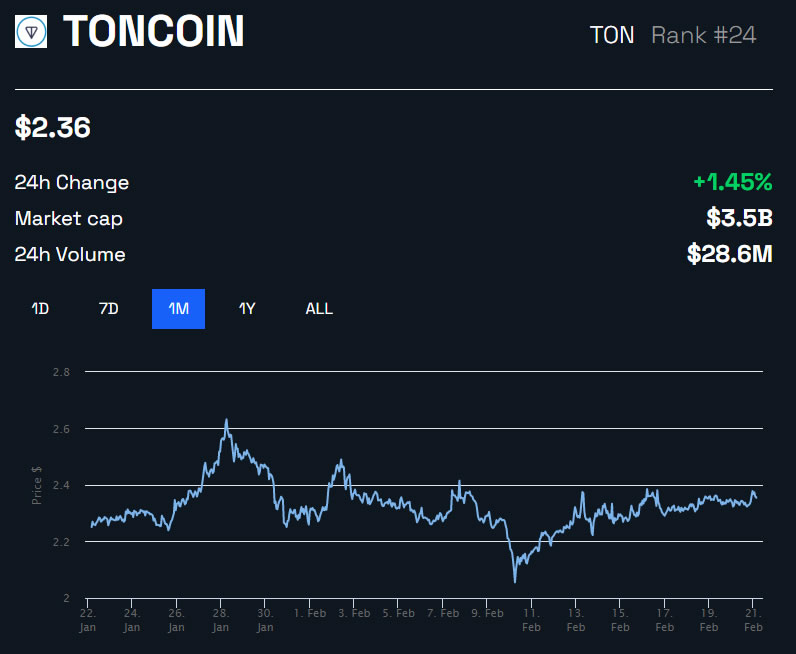
Task: Choose the highlighted 1M range button
Action: pos(178,309)
